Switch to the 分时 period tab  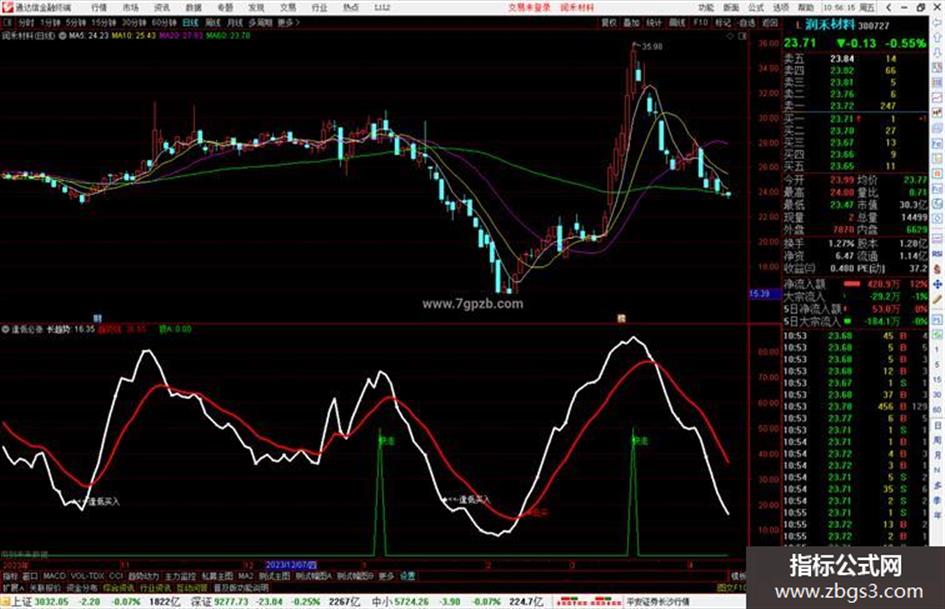click(x=25, y=22)
